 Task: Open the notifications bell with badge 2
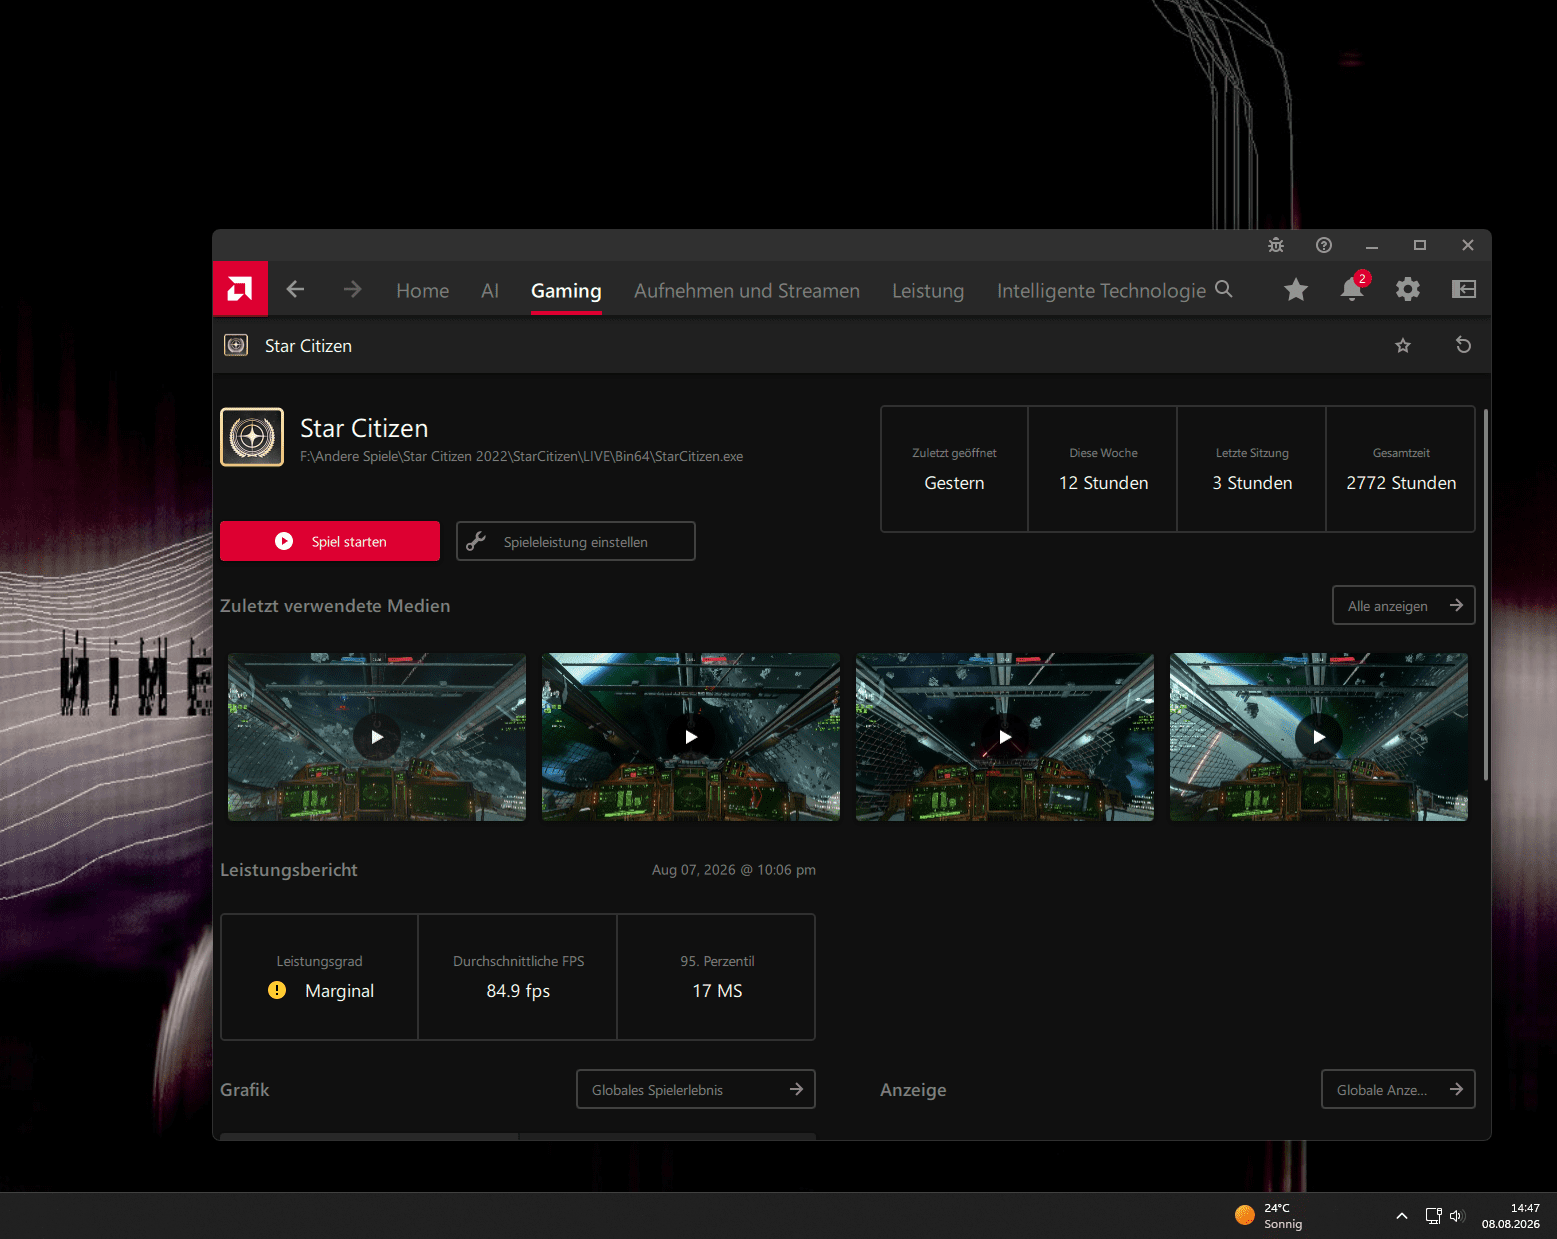pyautogui.click(x=1352, y=288)
